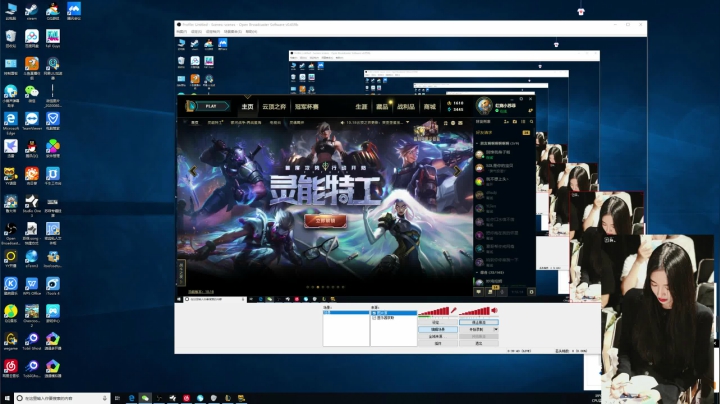Viewport: 720px width, 404px height.
Task: Open the Recycle Bin desktop icon
Action: pyautogui.click(x=11, y=39)
